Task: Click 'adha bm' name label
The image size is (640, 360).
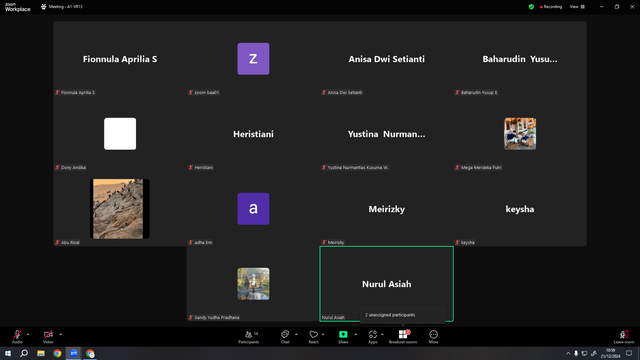Action: [x=203, y=242]
